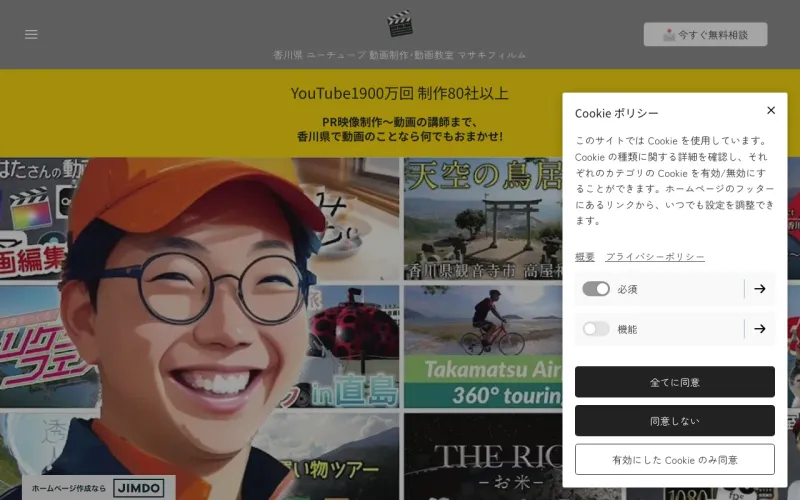Click the clapperboard site logo
The width and height of the screenshot is (800, 500).
tap(399, 23)
